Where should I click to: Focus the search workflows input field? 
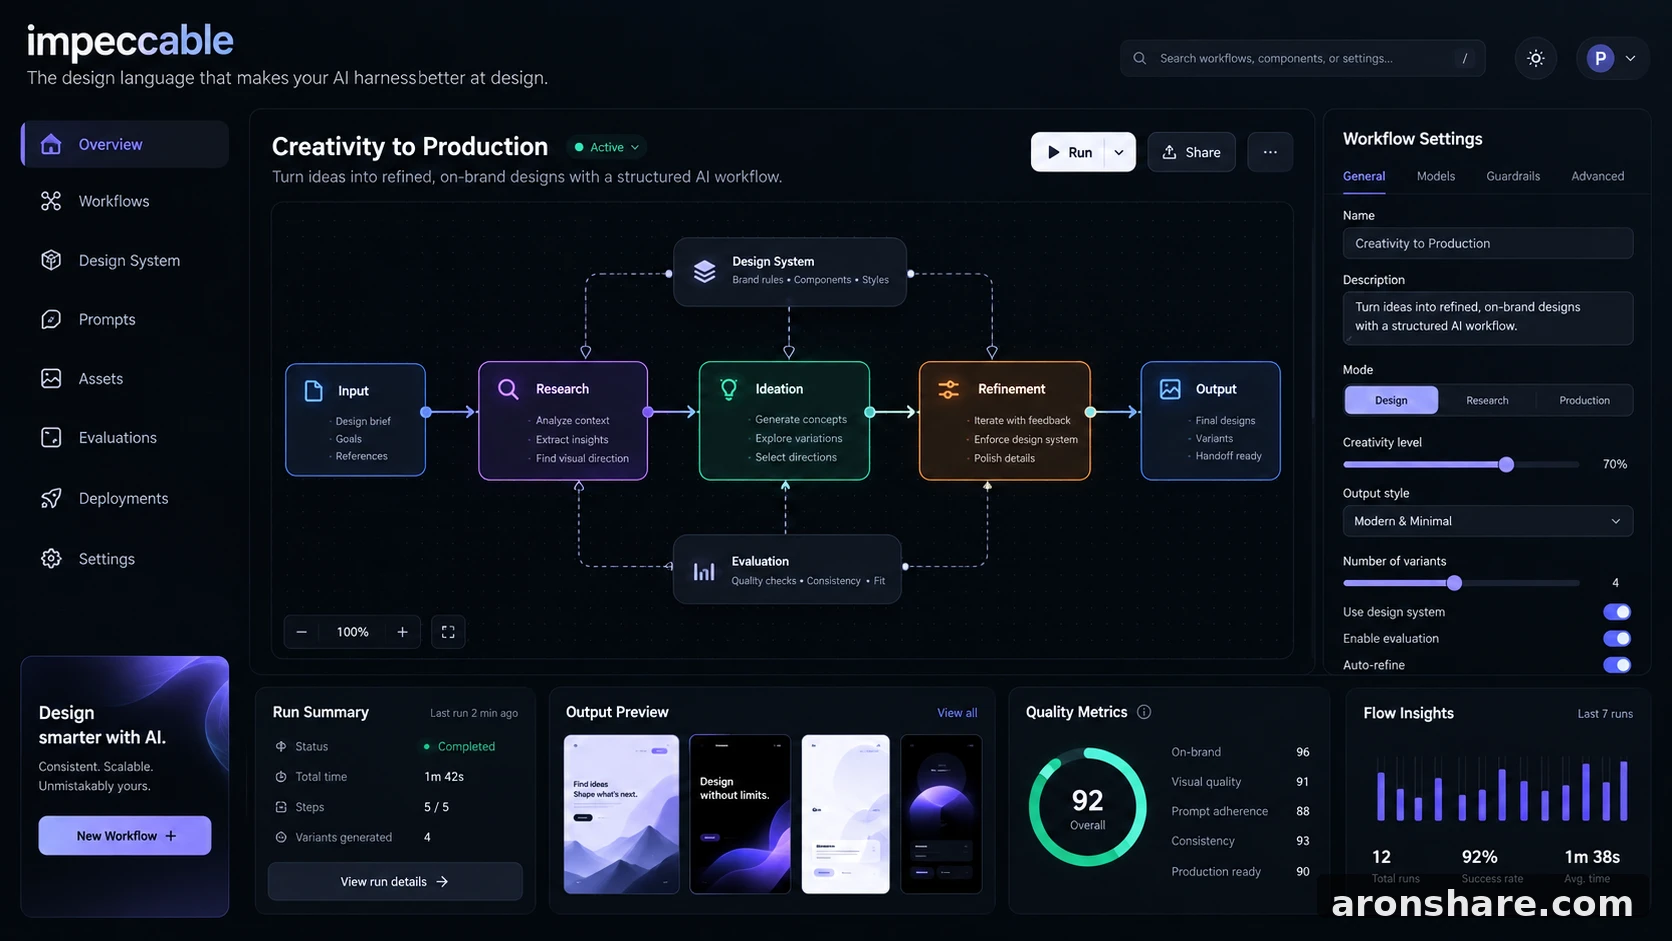click(1302, 58)
